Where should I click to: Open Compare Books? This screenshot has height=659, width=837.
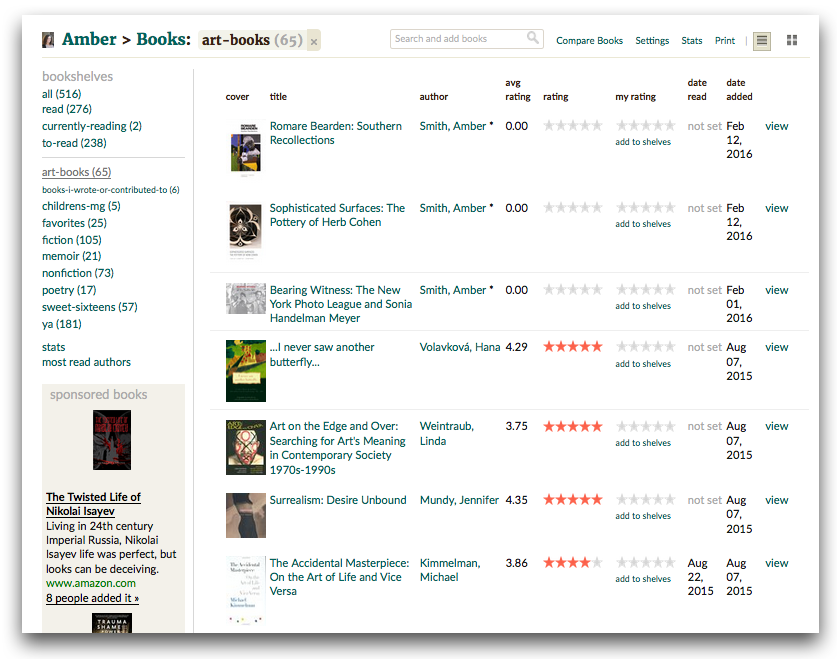pyautogui.click(x=589, y=41)
